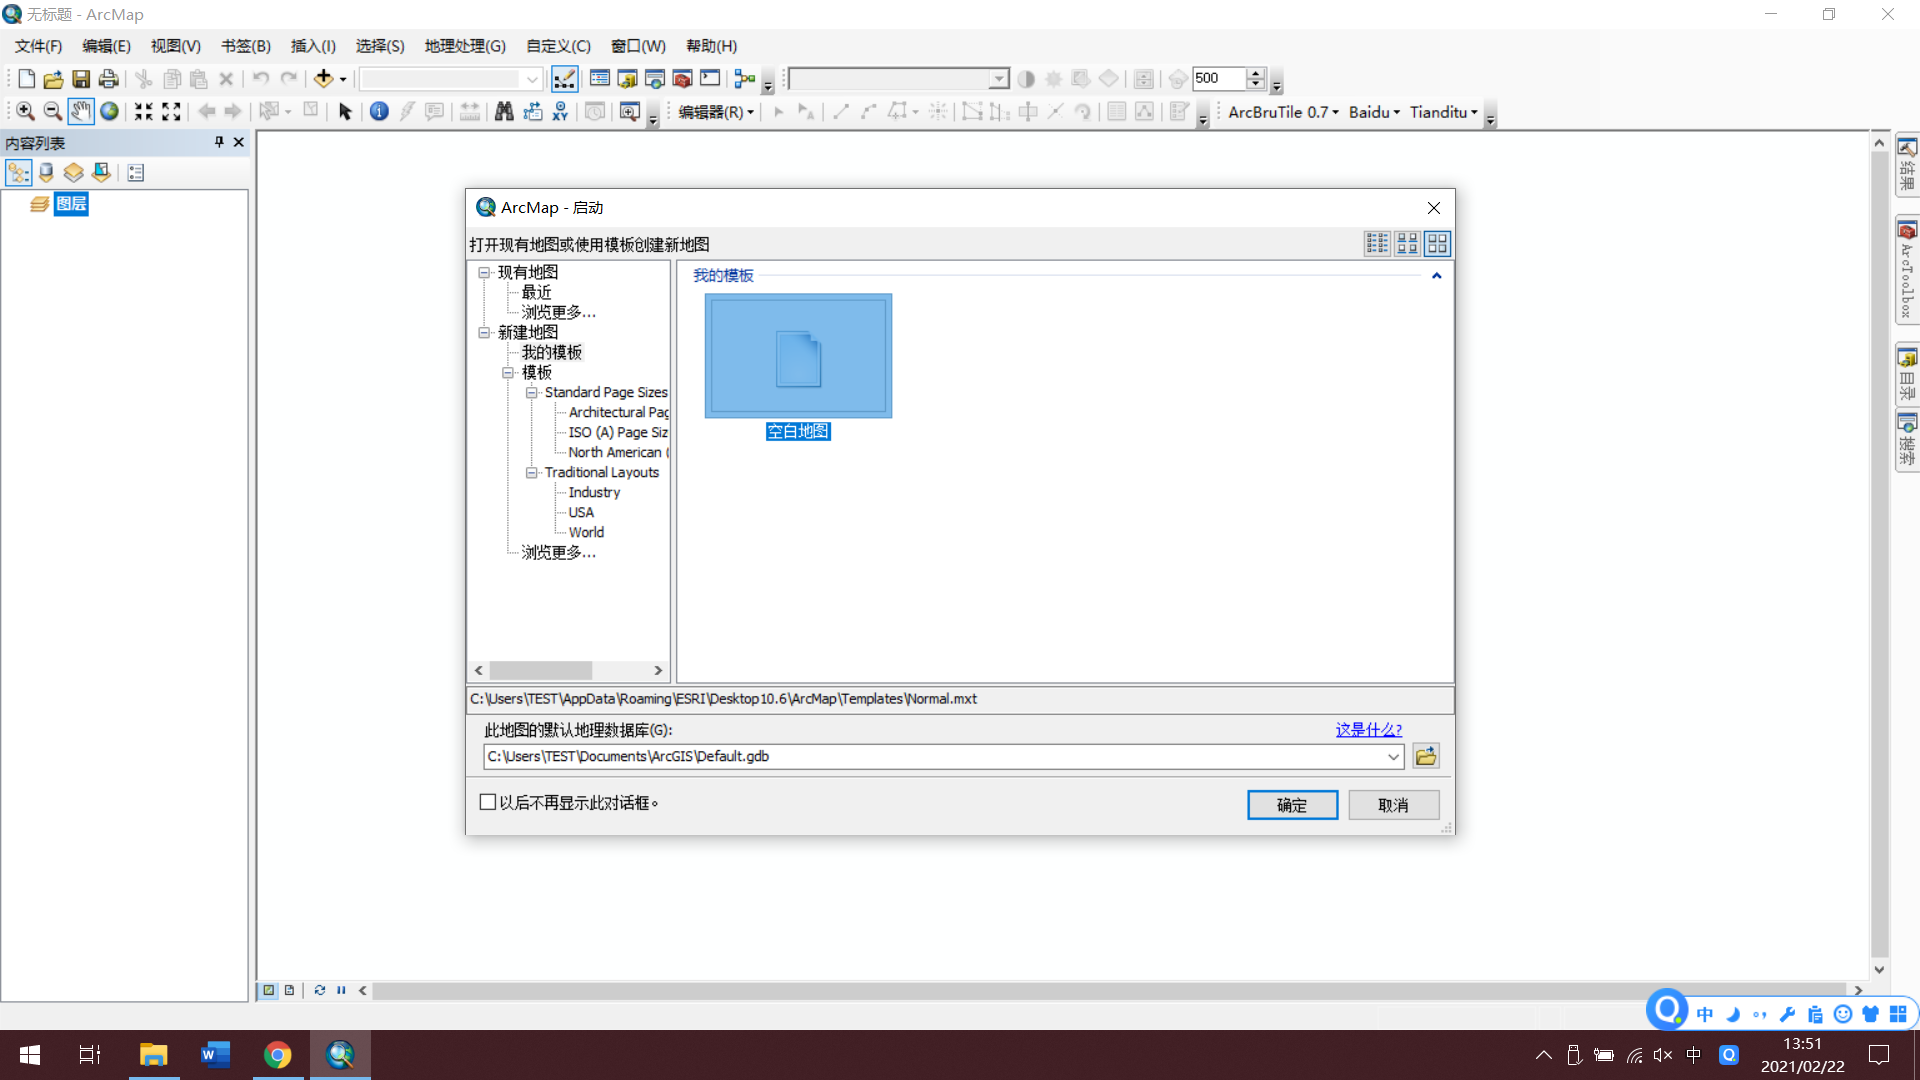Select the Zoom Out tool
The width and height of the screenshot is (1920, 1080).
coord(53,112)
